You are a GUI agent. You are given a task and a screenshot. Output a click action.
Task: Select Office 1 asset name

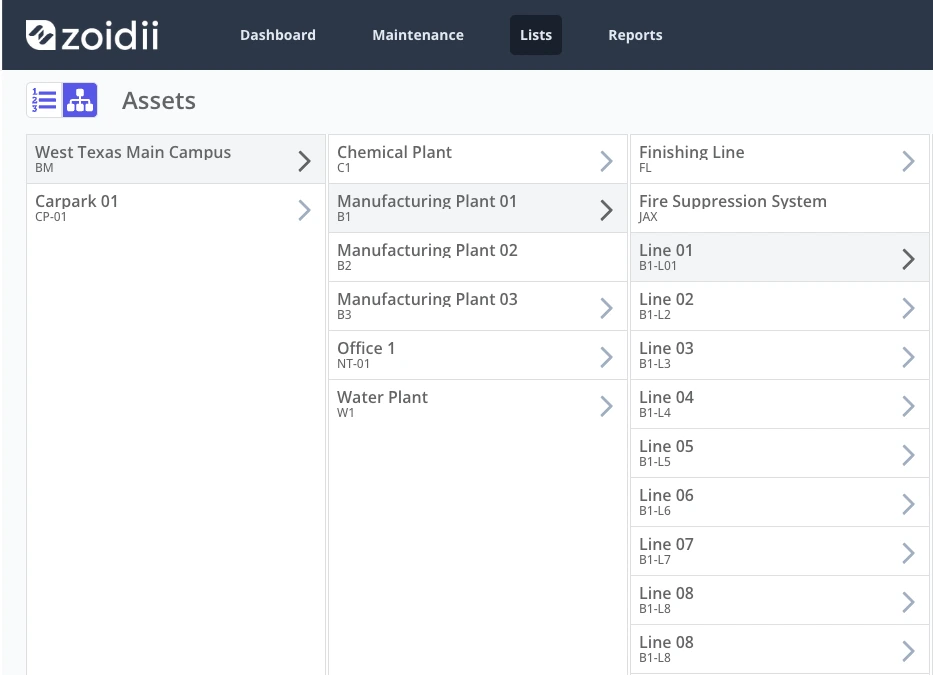coord(366,348)
